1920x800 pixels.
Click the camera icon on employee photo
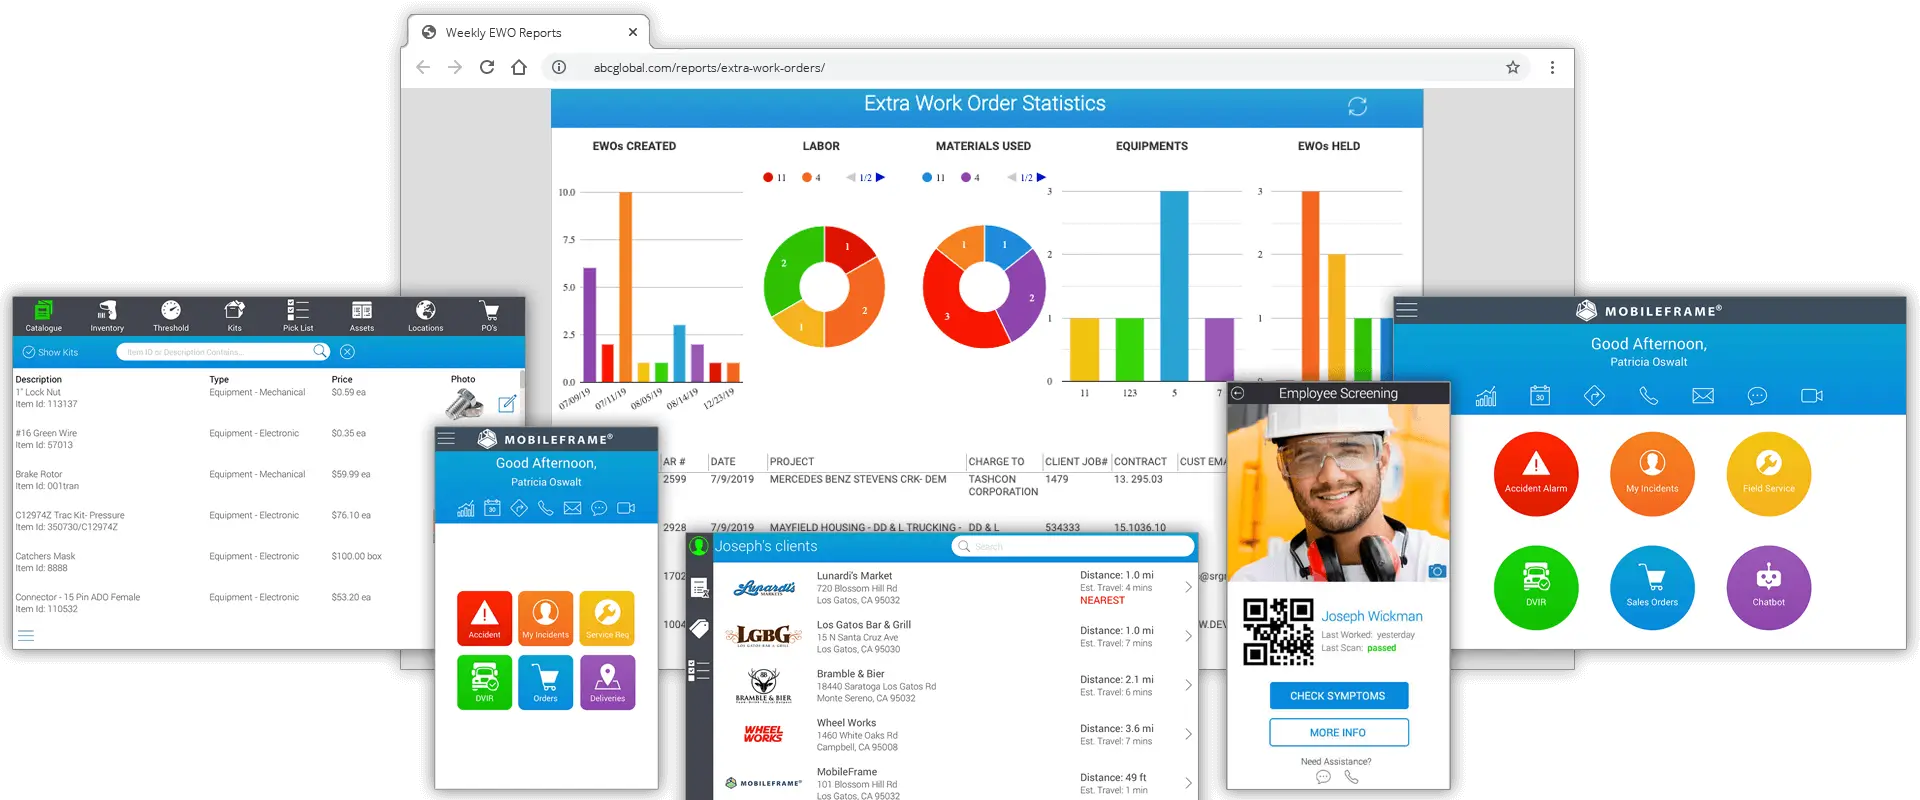(1437, 571)
